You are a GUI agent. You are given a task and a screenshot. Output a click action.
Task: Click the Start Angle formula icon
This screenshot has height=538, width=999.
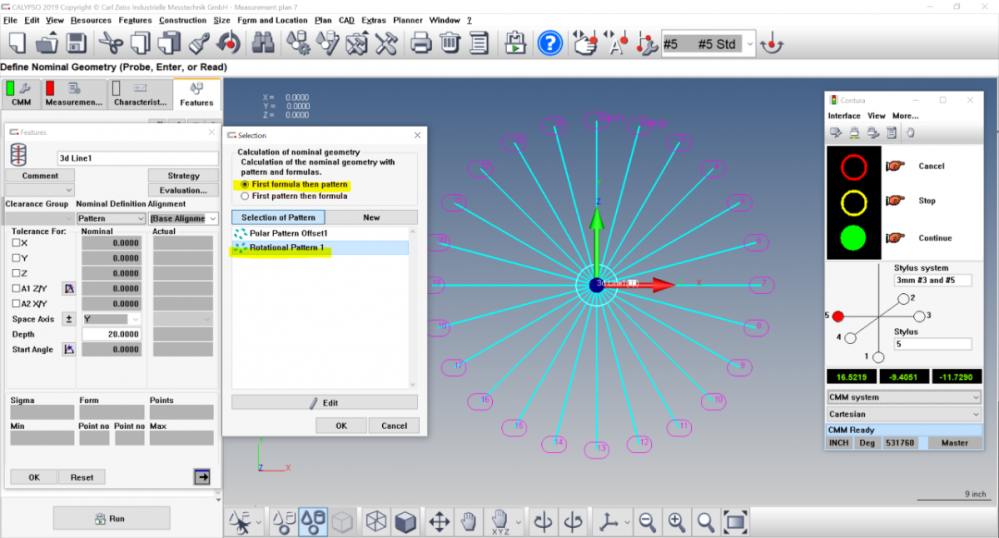point(69,349)
